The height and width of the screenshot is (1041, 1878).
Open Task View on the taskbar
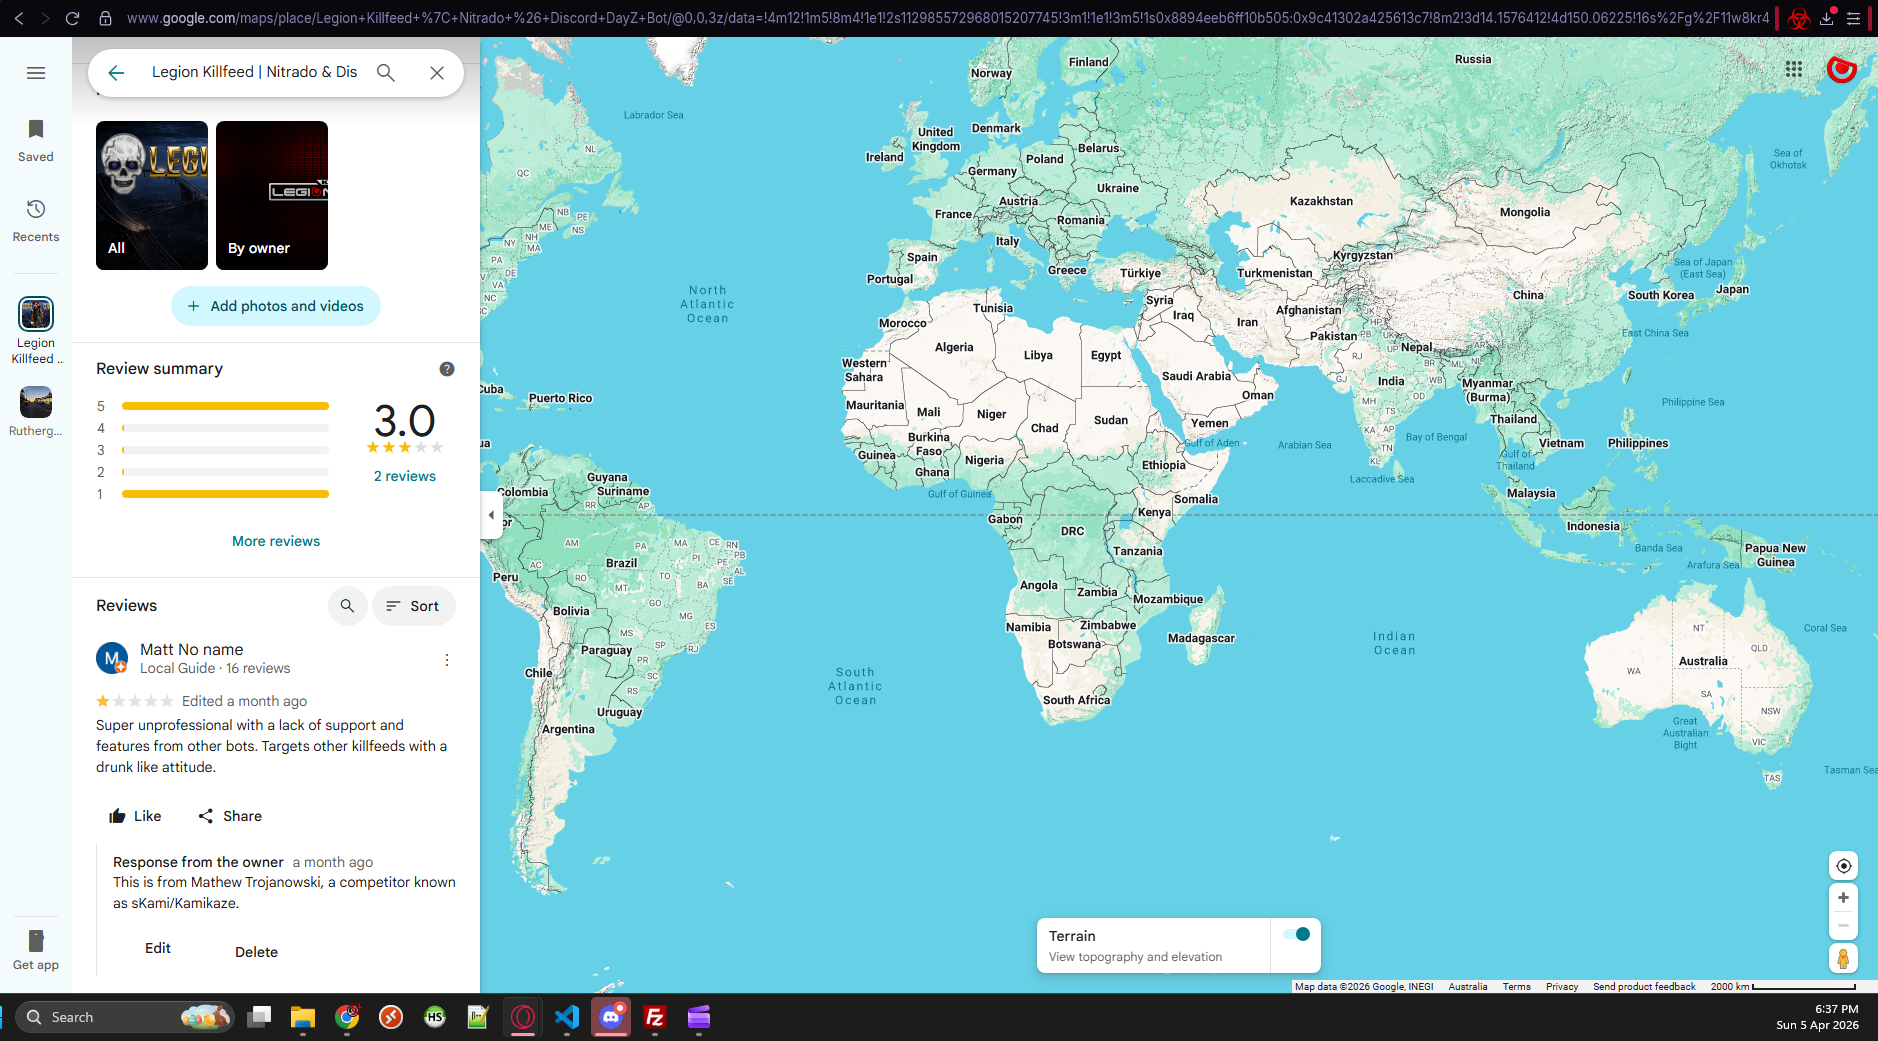coord(260,1017)
